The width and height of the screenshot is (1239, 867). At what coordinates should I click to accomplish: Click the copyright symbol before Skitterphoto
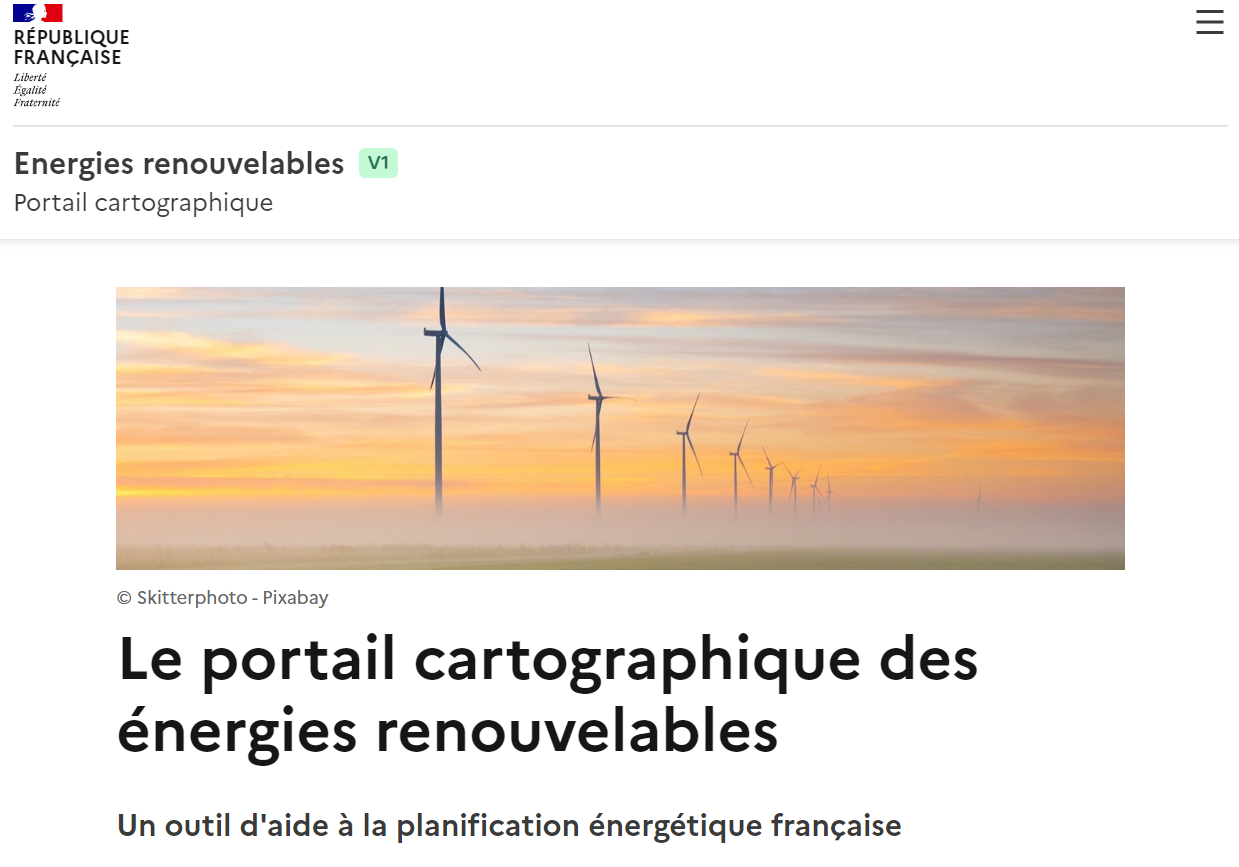click(124, 598)
